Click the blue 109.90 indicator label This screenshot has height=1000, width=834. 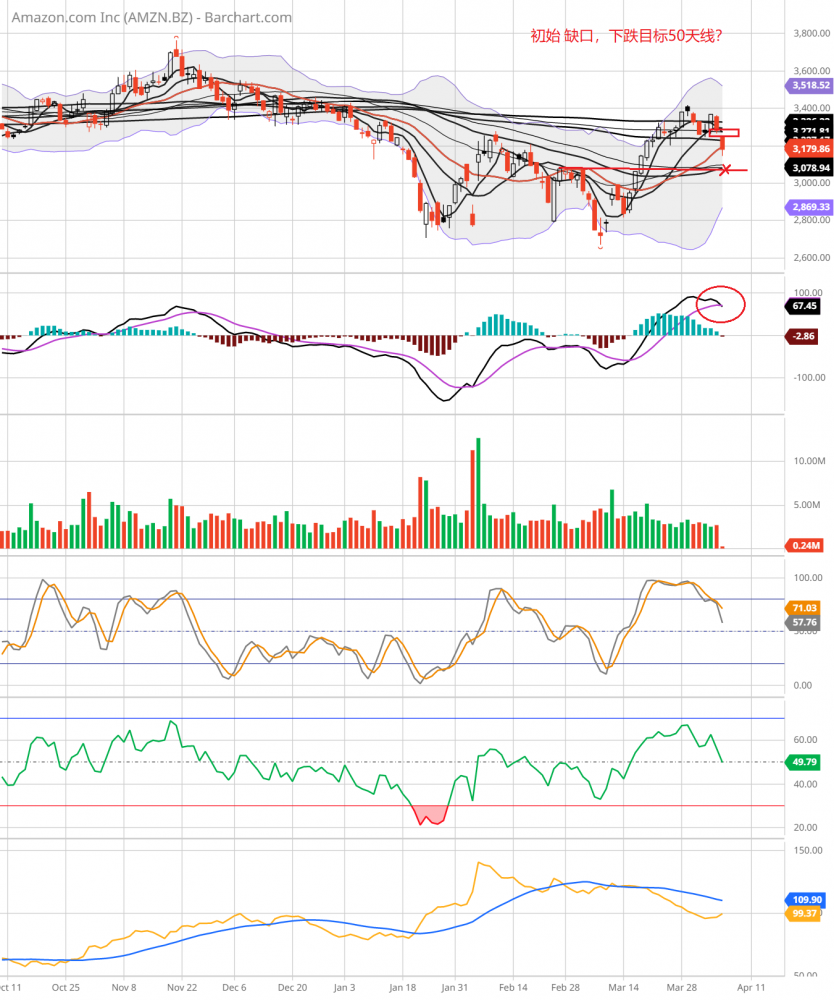tap(804, 899)
